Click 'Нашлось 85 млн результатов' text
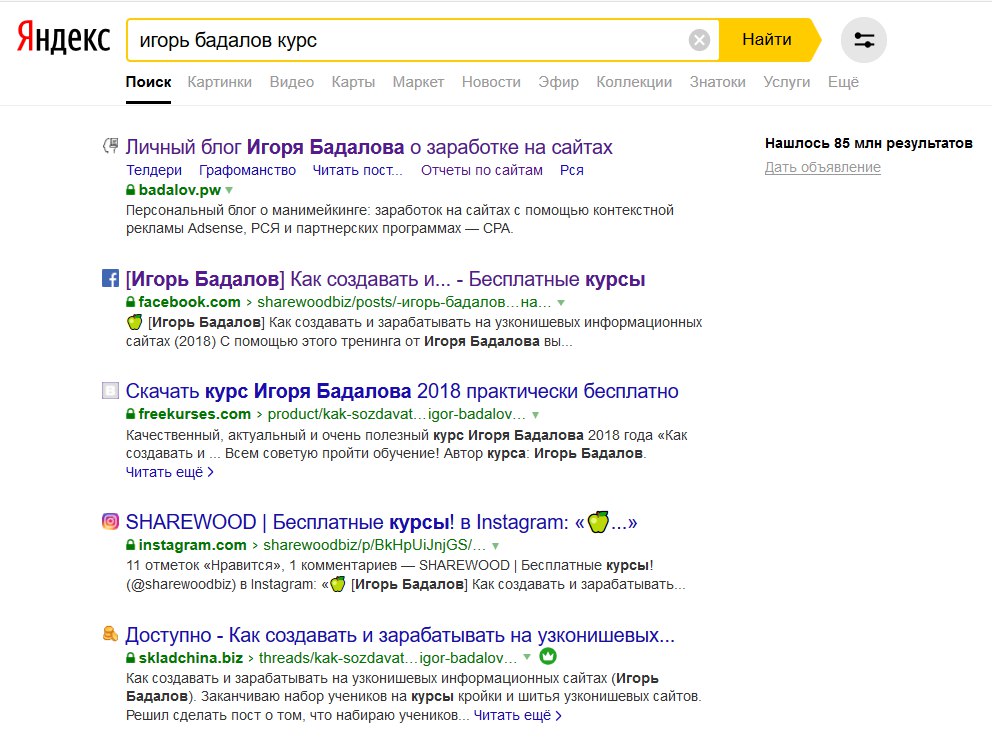 tap(869, 143)
